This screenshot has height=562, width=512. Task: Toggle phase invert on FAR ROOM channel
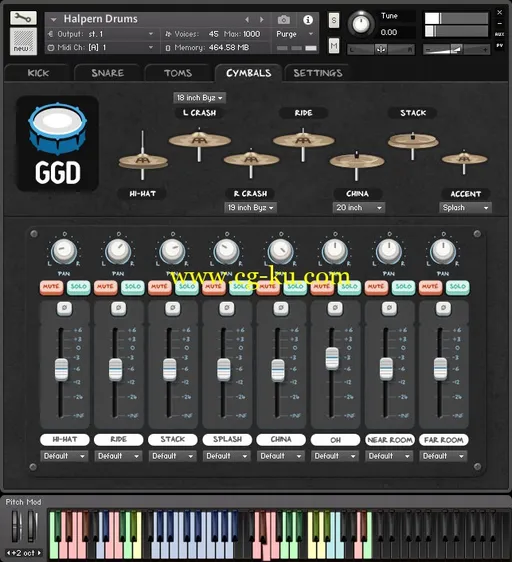pyautogui.click(x=443, y=308)
